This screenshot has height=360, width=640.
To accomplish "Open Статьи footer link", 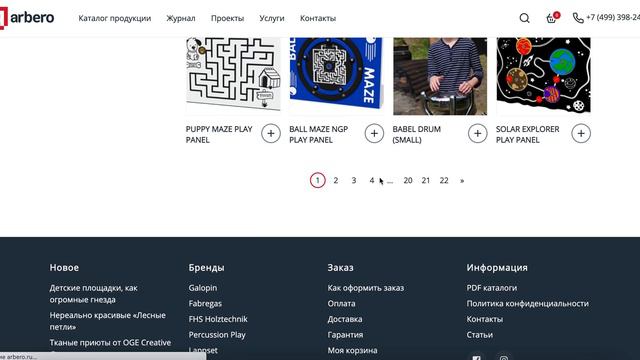I will 480,335.
